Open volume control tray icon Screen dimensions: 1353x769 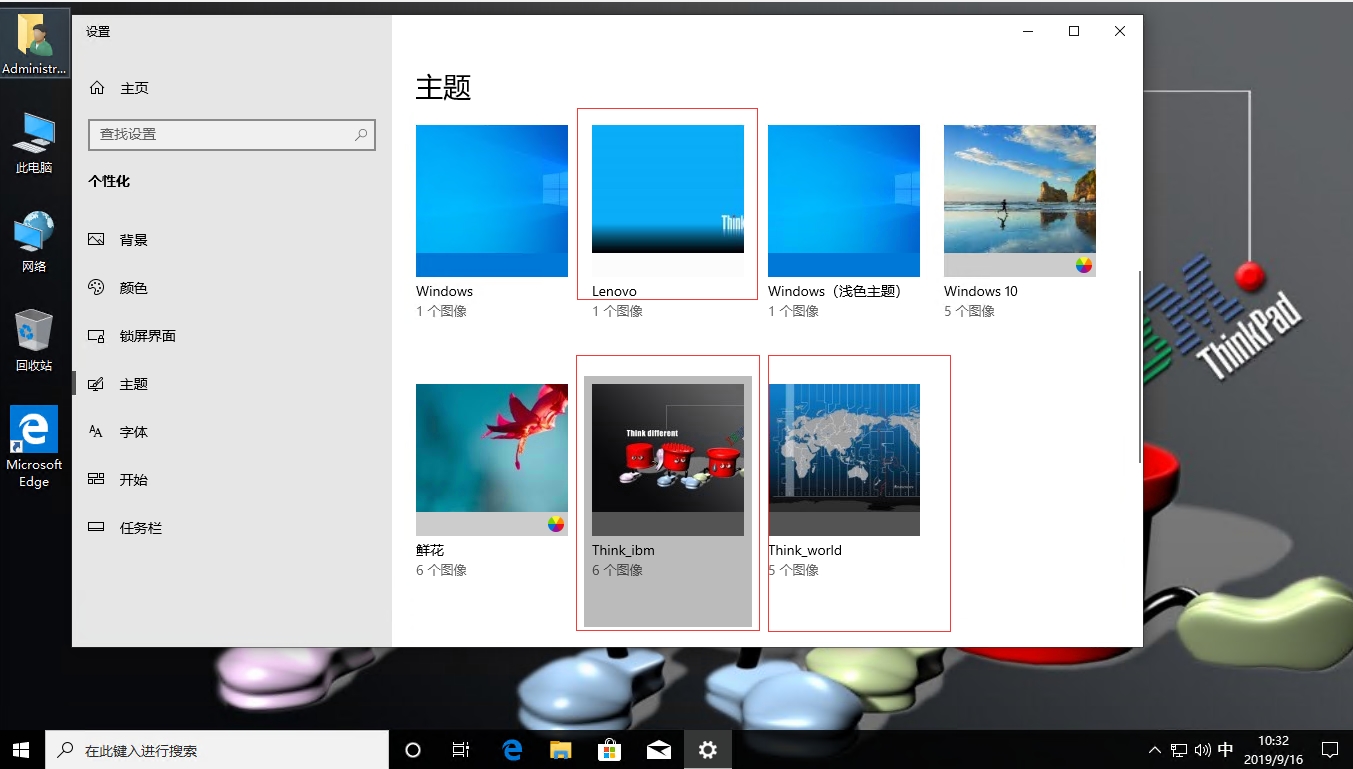coord(1202,750)
